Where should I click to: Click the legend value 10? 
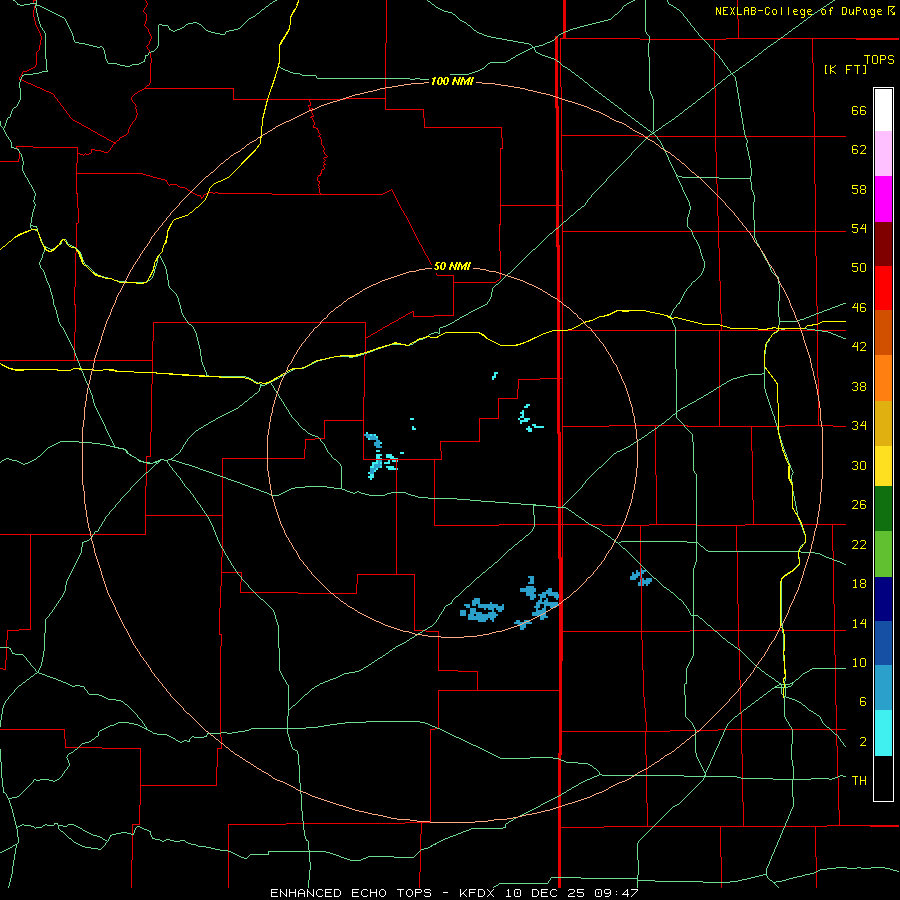[x=859, y=662]
